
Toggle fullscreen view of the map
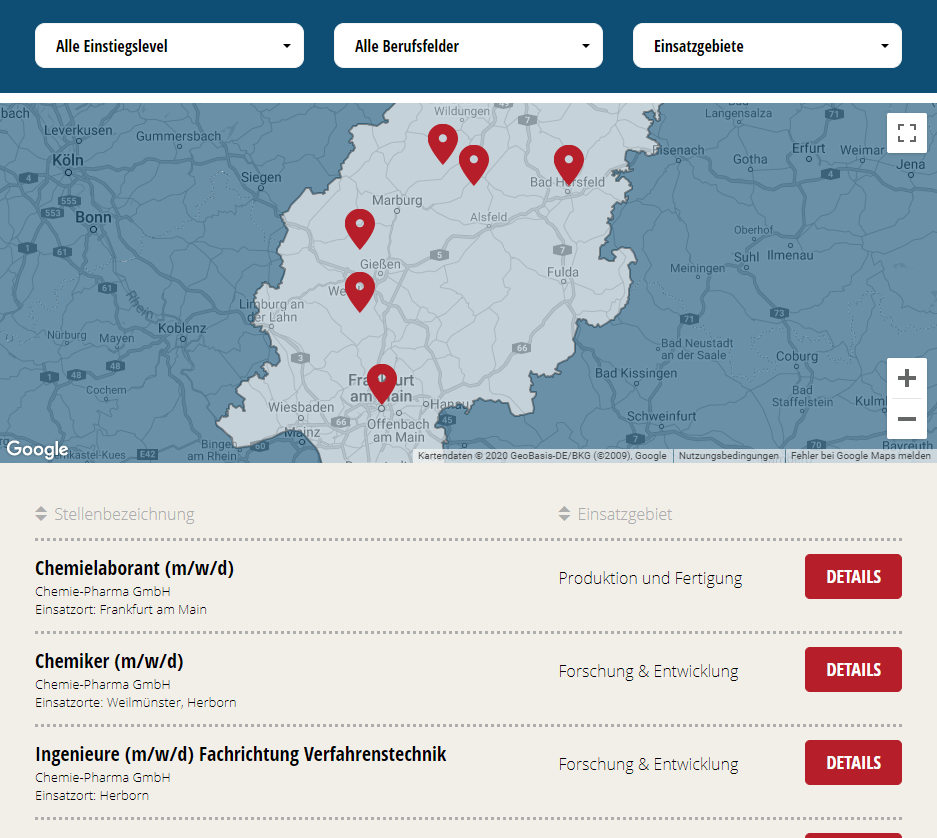point(906,133)
